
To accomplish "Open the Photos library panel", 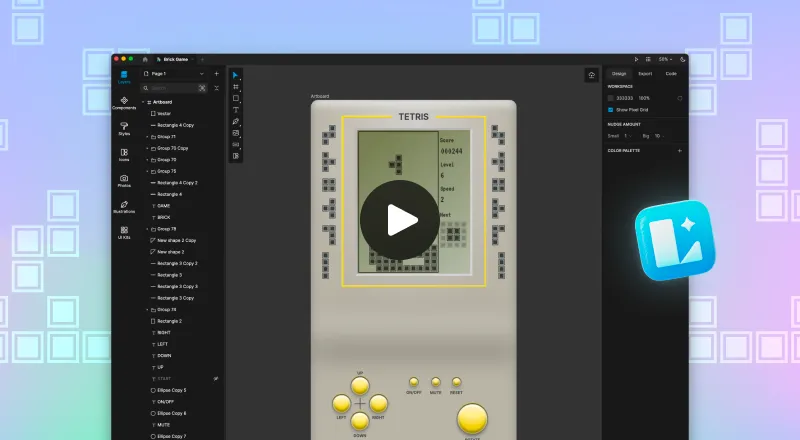I will [124, 181].
